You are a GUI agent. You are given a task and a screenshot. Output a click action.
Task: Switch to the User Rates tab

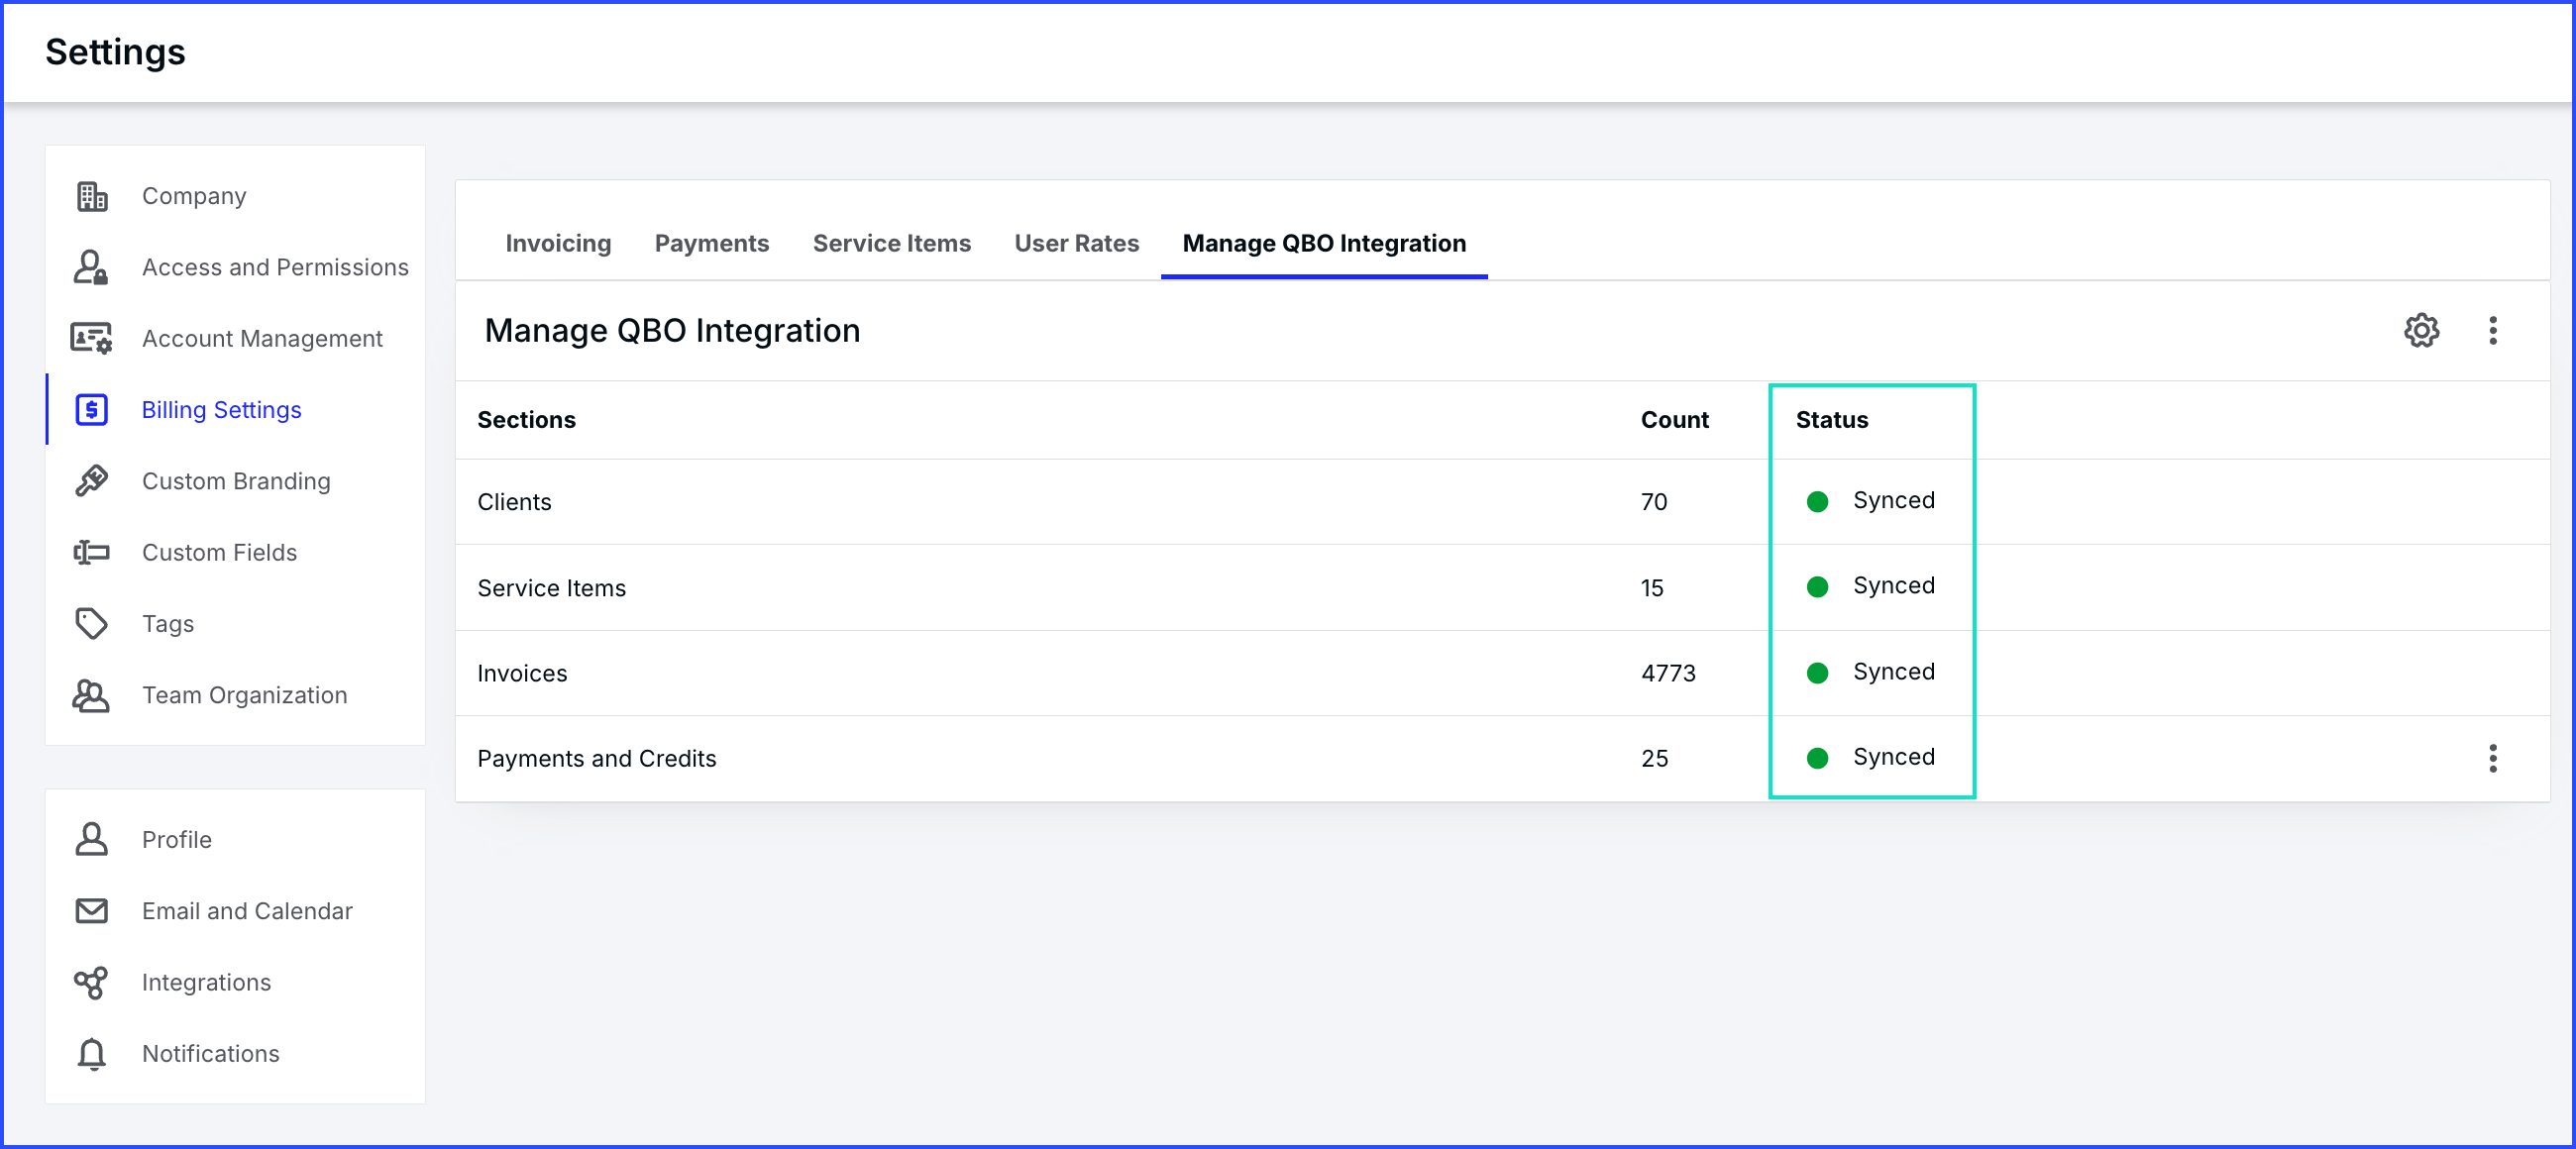click(1077, 243)
